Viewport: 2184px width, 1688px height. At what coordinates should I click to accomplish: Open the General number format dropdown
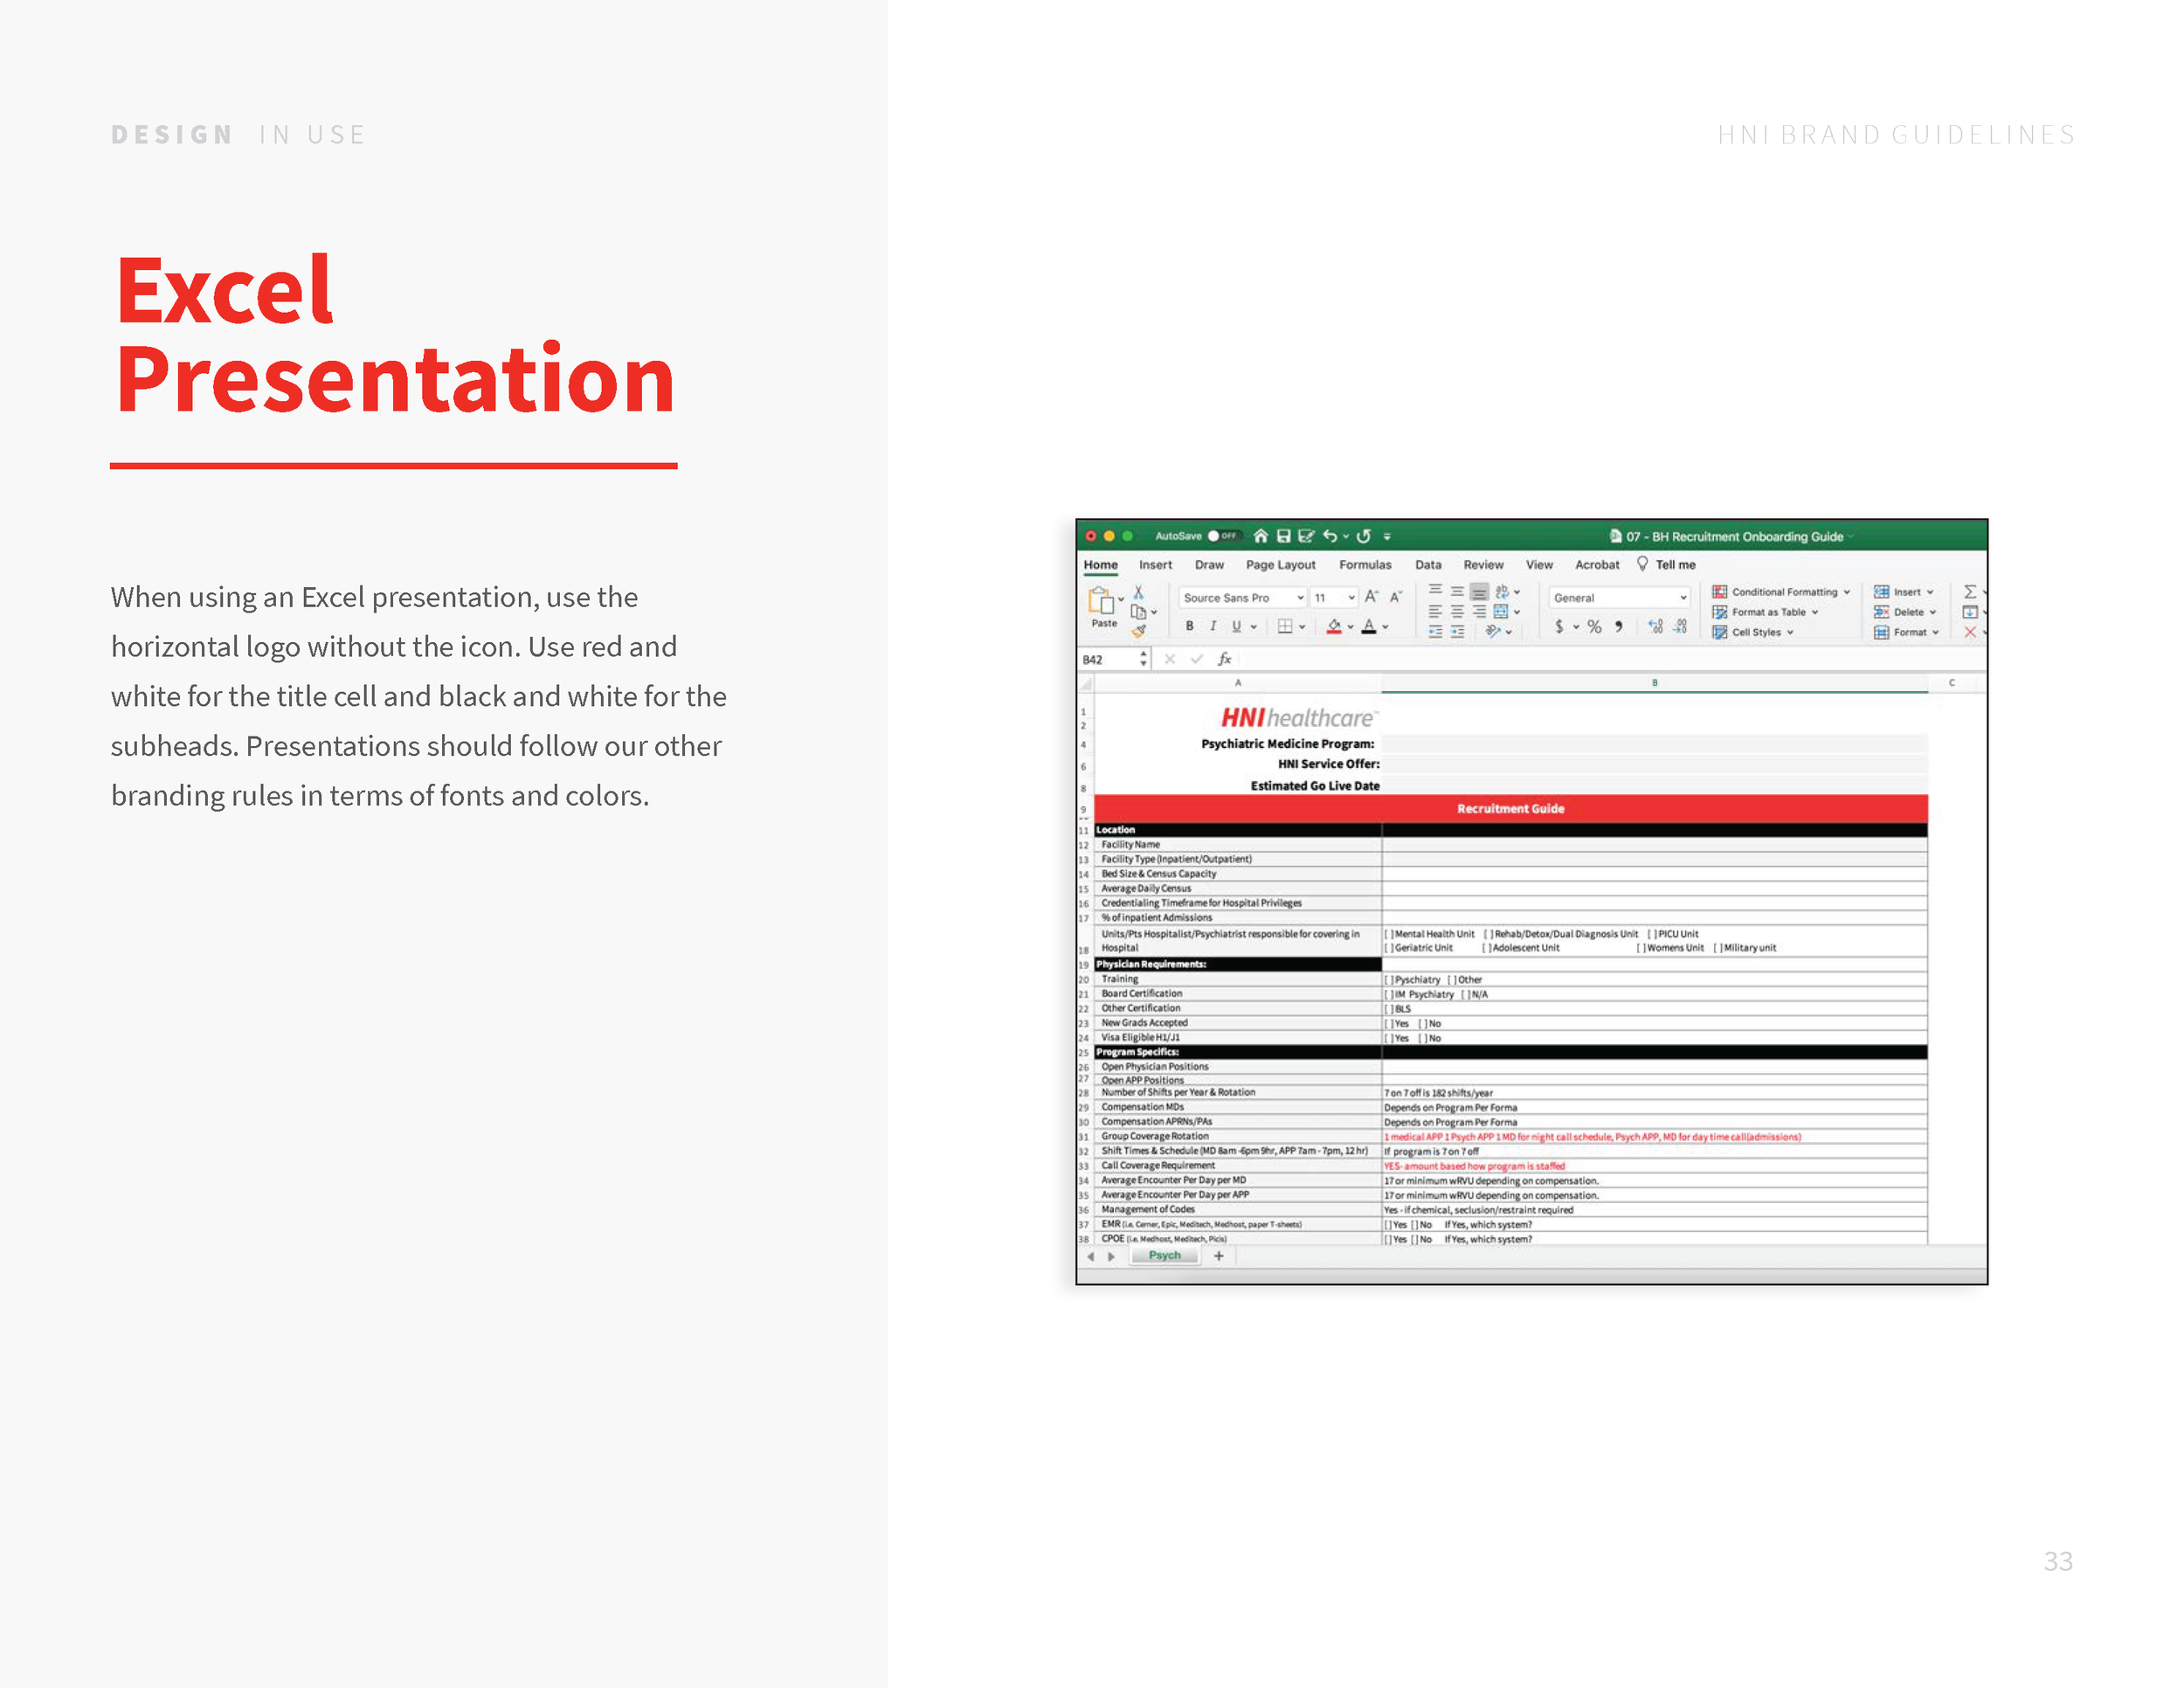click(1620, 597)
